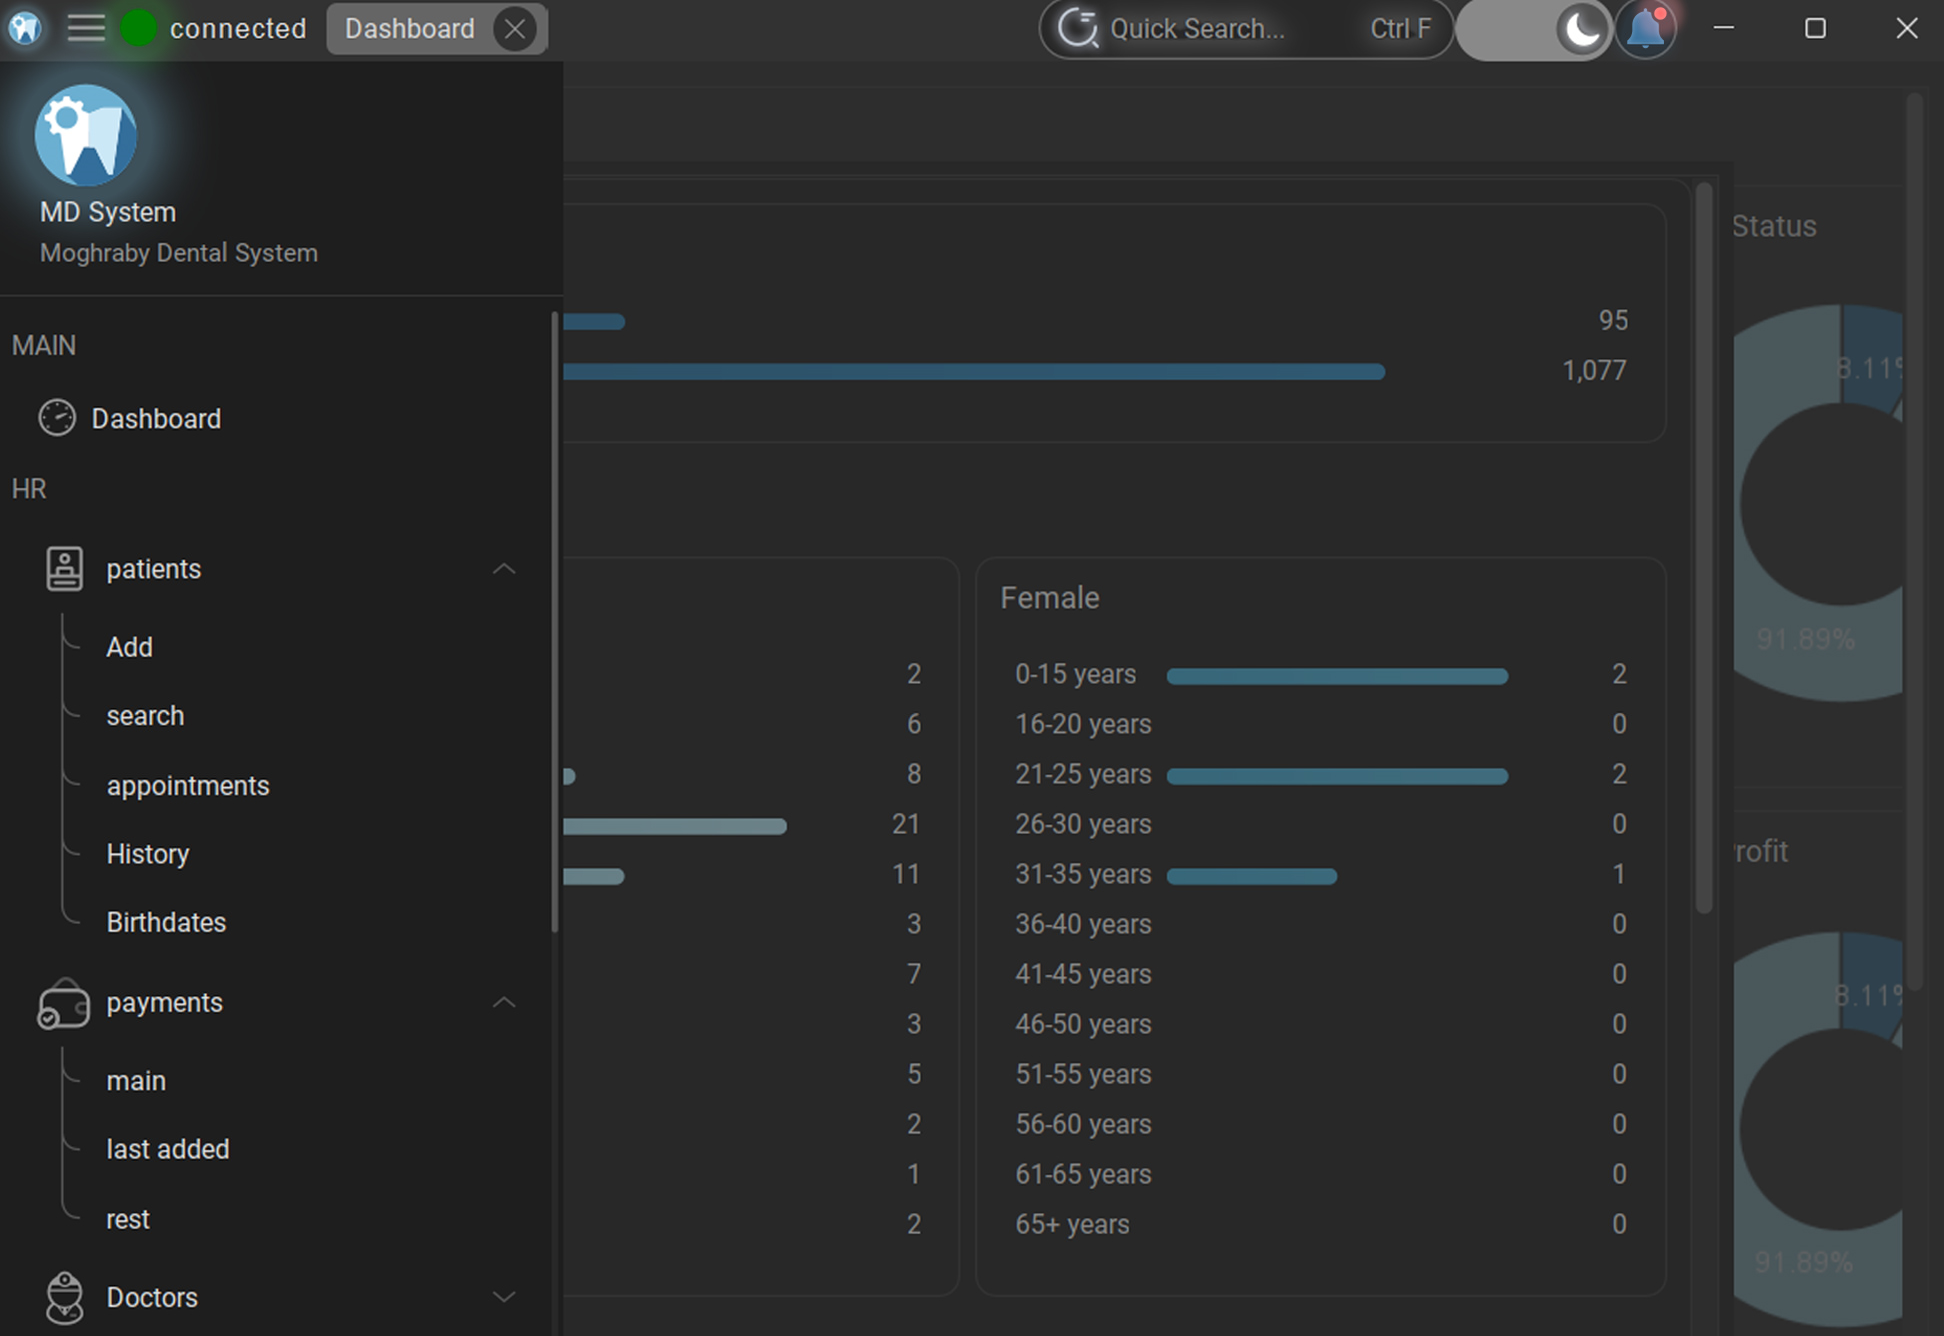
Task: Open the patients Birthdates item
Action: tap(166, 922)
